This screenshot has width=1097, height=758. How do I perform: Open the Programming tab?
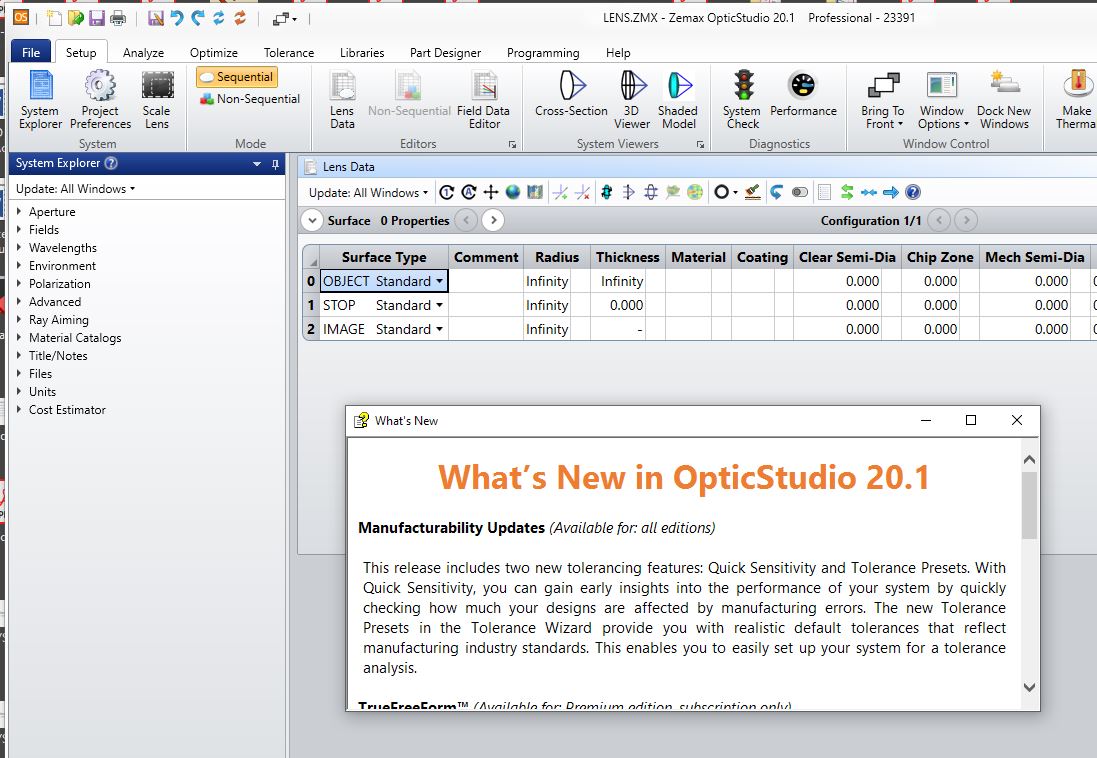543,52
